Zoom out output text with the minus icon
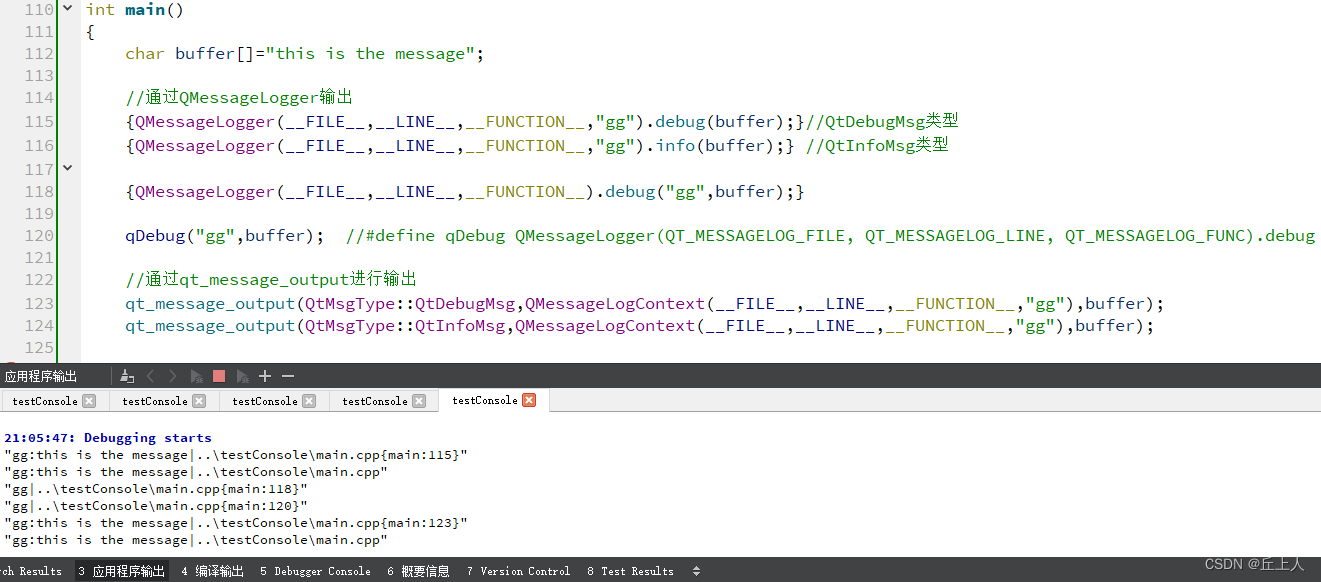1321x582 pixels. click(287, 375)
